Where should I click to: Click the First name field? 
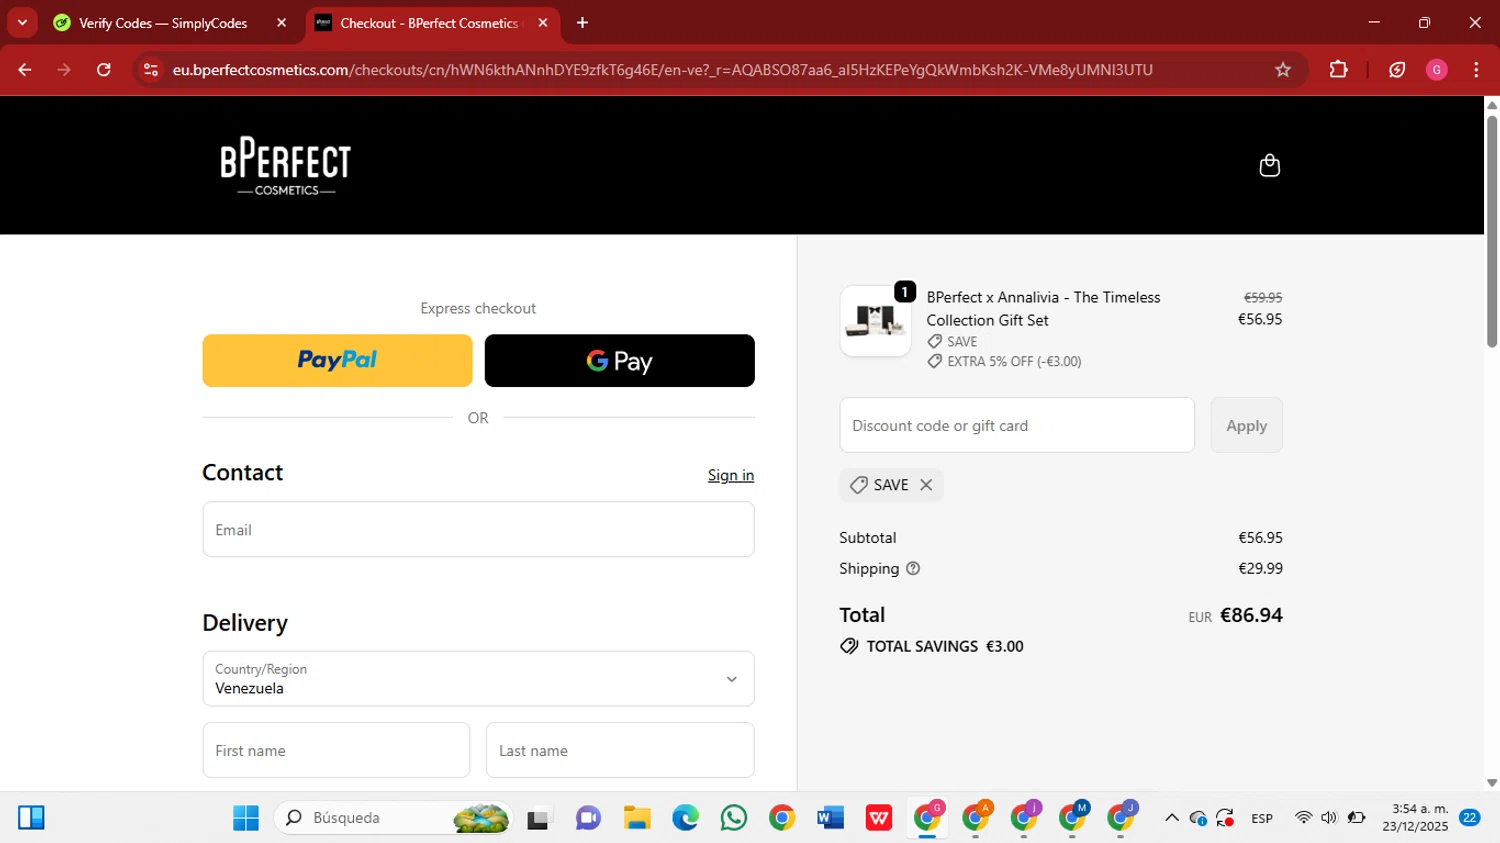(336, 750)
